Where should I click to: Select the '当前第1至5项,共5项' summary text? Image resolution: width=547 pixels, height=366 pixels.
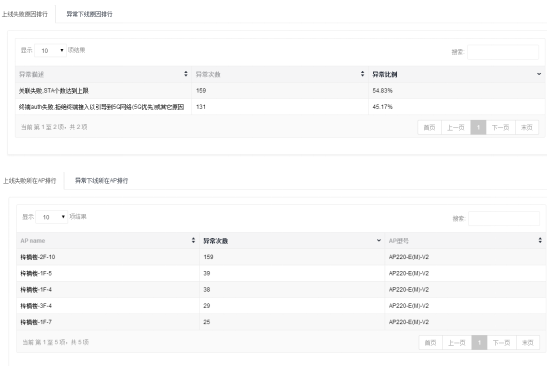(56, 342)
